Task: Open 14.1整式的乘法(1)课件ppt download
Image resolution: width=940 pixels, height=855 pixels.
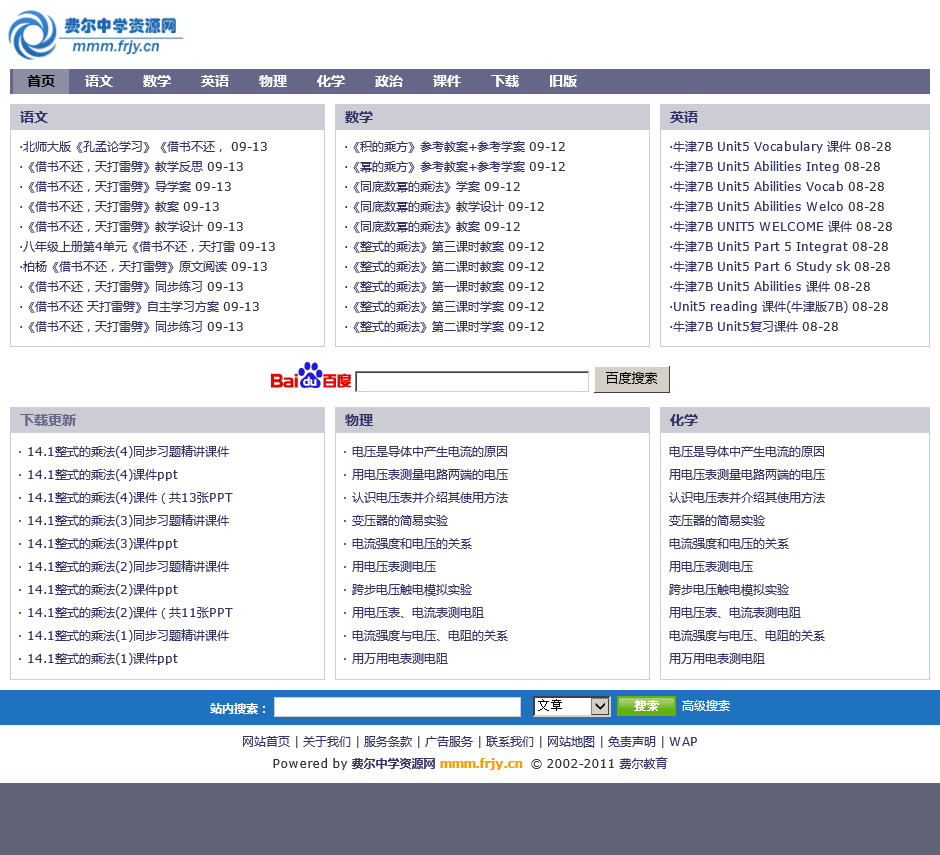Action: point(103,659)
